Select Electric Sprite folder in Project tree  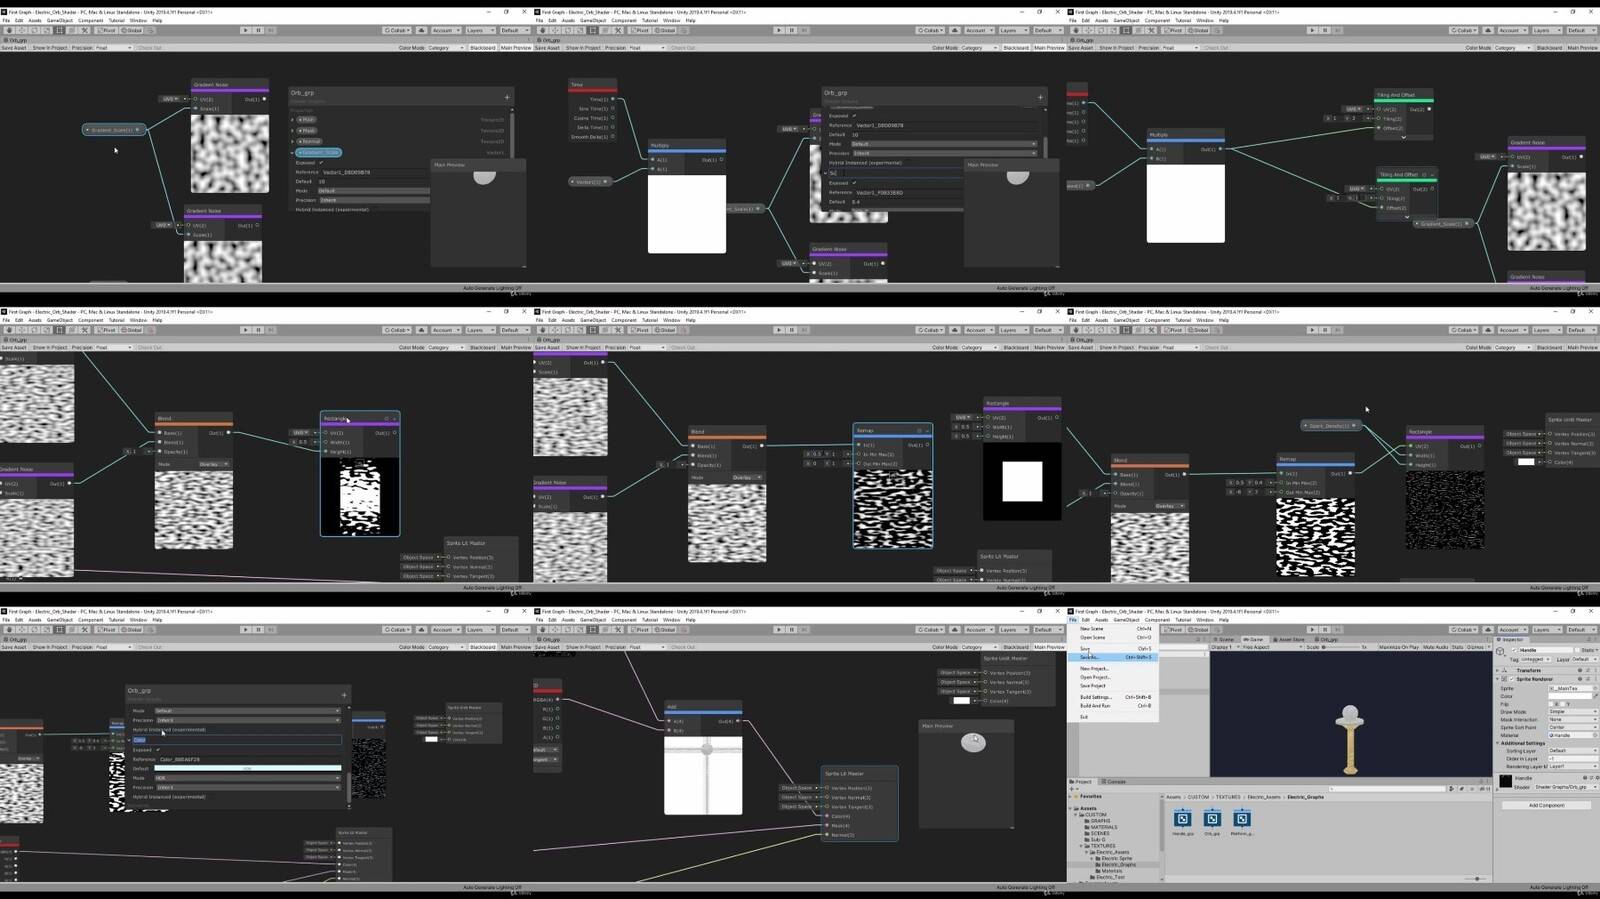pyautogui.click(x=1114, y=858)
